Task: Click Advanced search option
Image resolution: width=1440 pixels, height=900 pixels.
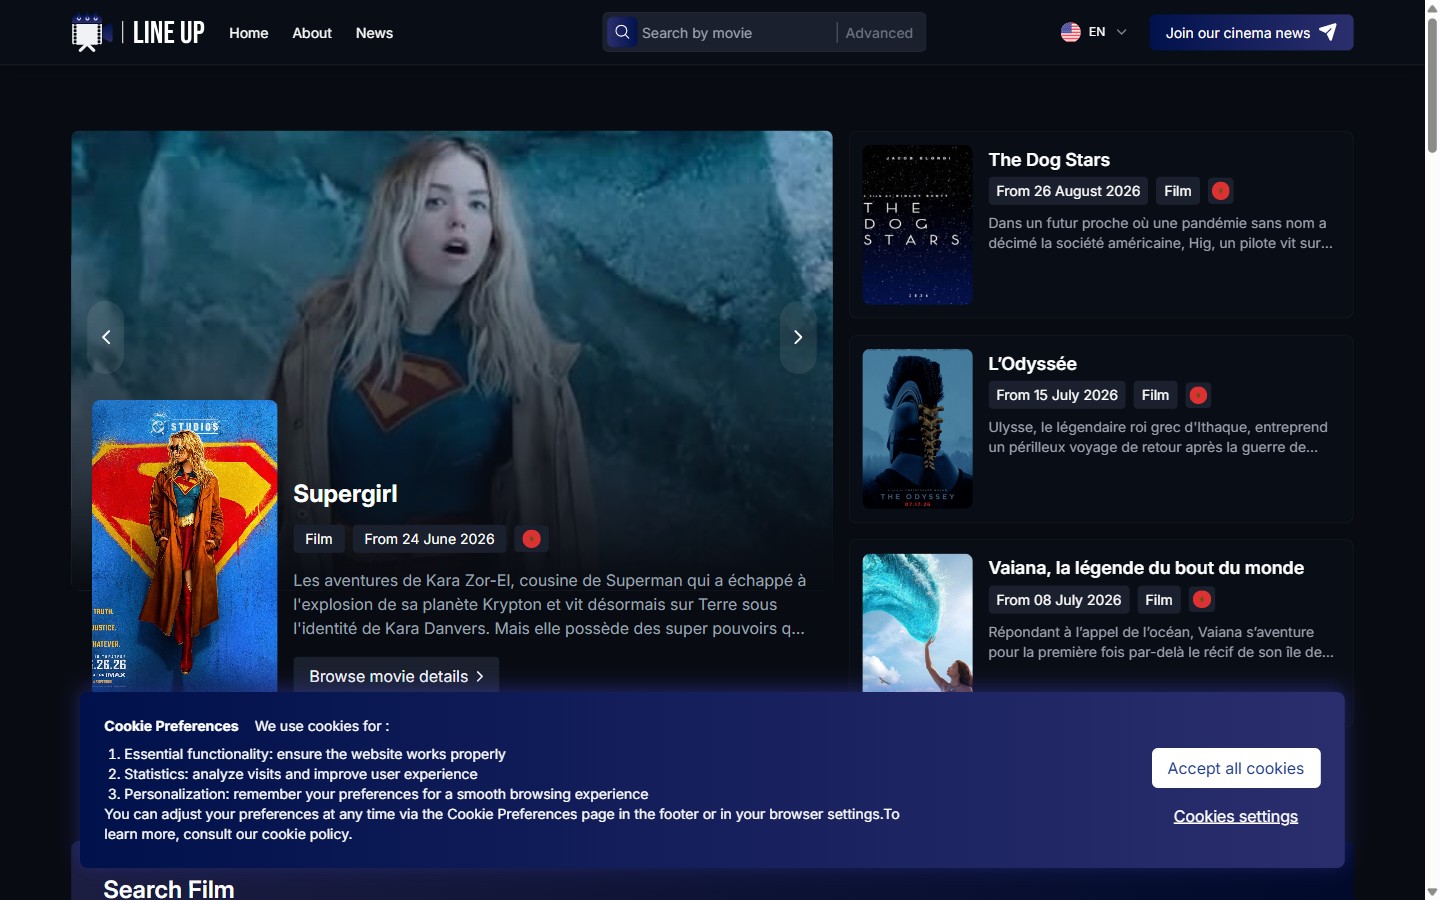Action: coord(879,33)
